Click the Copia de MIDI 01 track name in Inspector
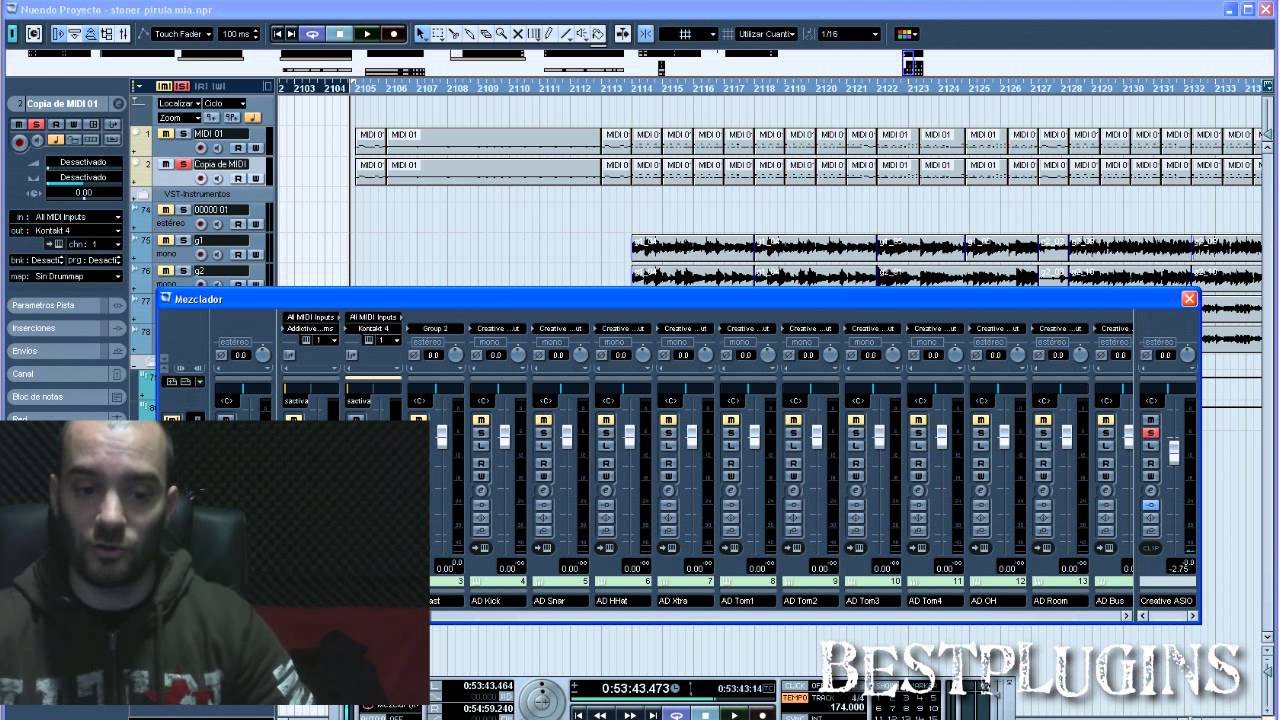1280x720 pixels. tap(62, 104)
